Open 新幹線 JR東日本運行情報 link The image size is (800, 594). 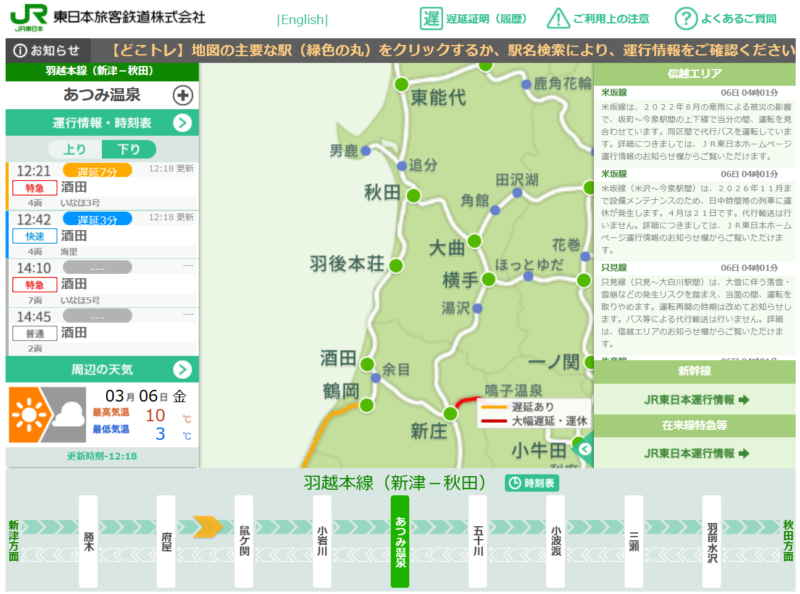click(696, 400)
